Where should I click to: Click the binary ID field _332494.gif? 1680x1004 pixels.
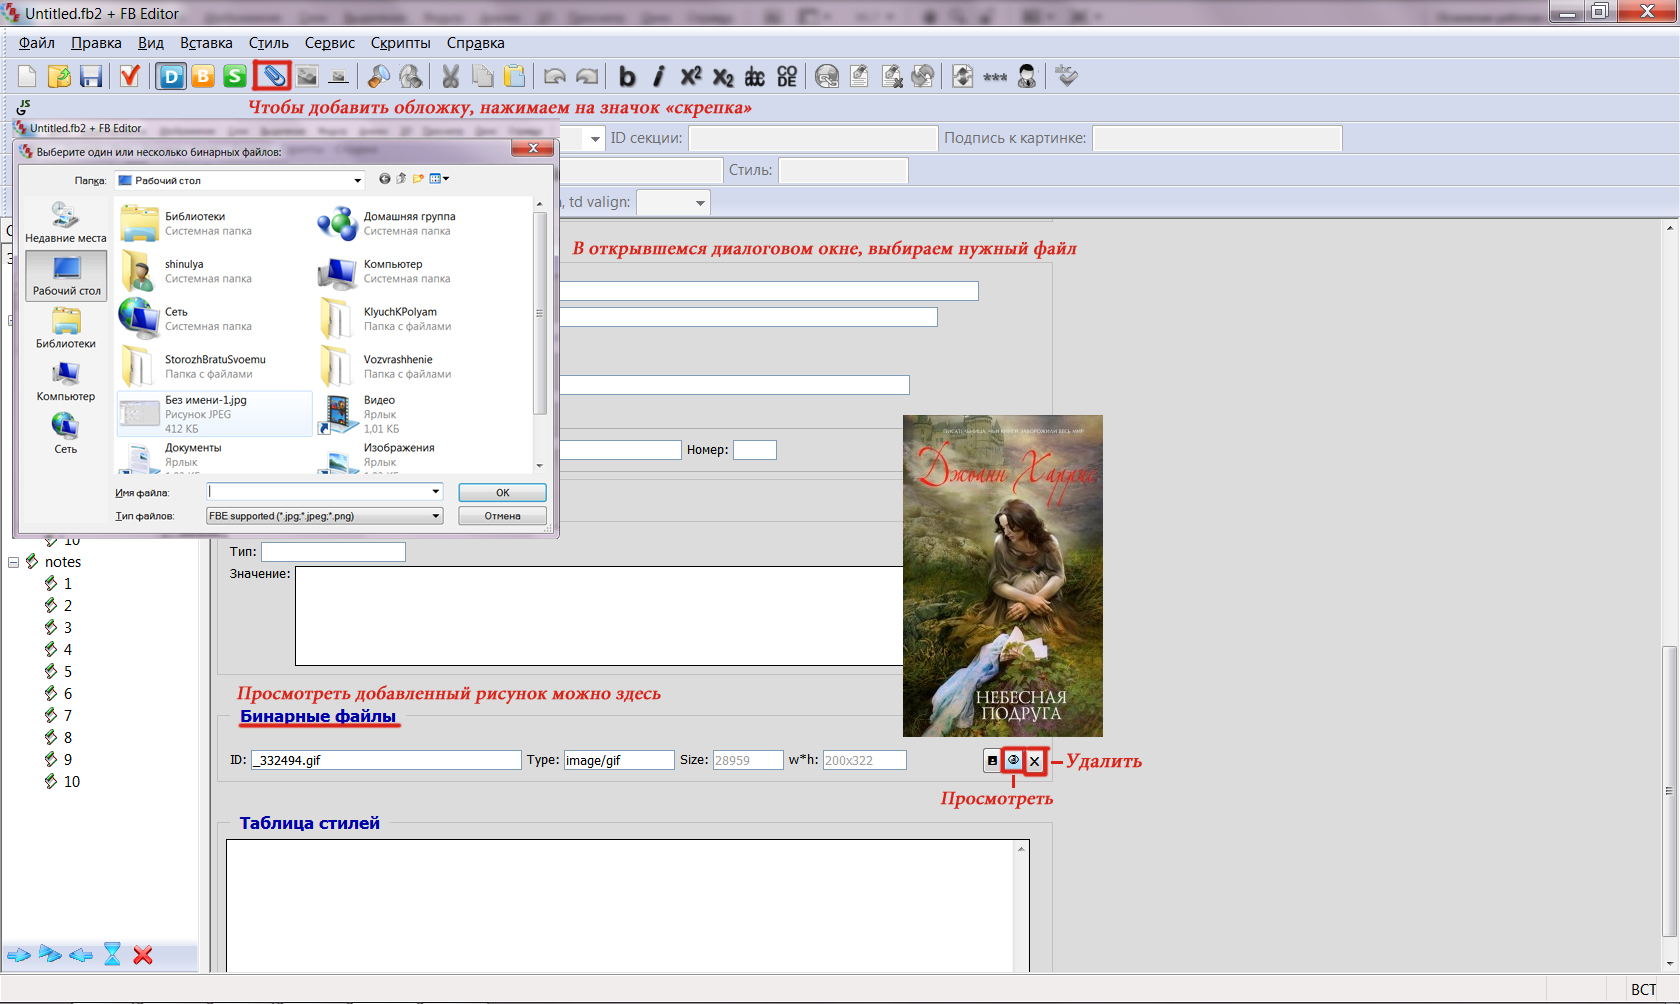click(386, 760)
